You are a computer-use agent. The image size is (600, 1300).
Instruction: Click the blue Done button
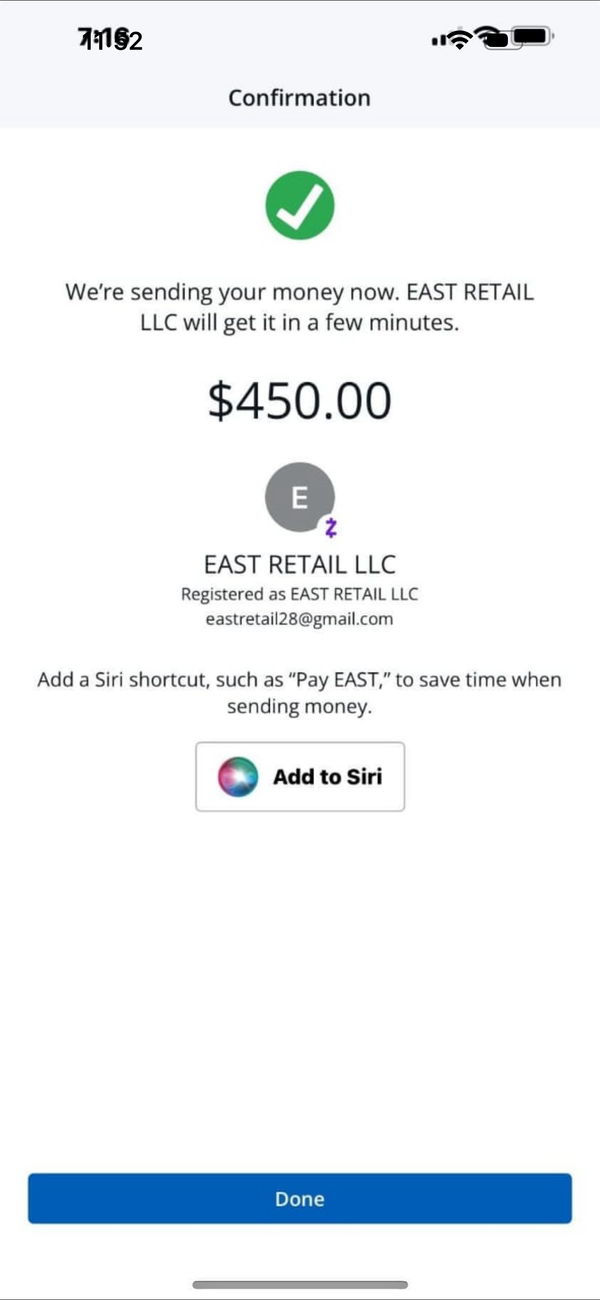300,1199
